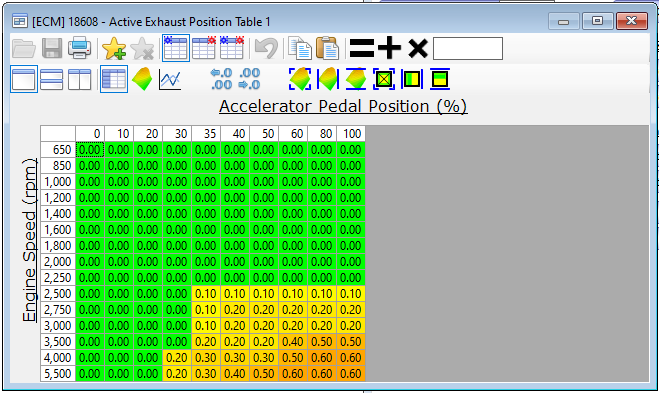The width and height of the screenshot is (659, 393).
Task: Add table to favorites using star-plus icon
Action: pyautogui.click(x=113, y=48)
